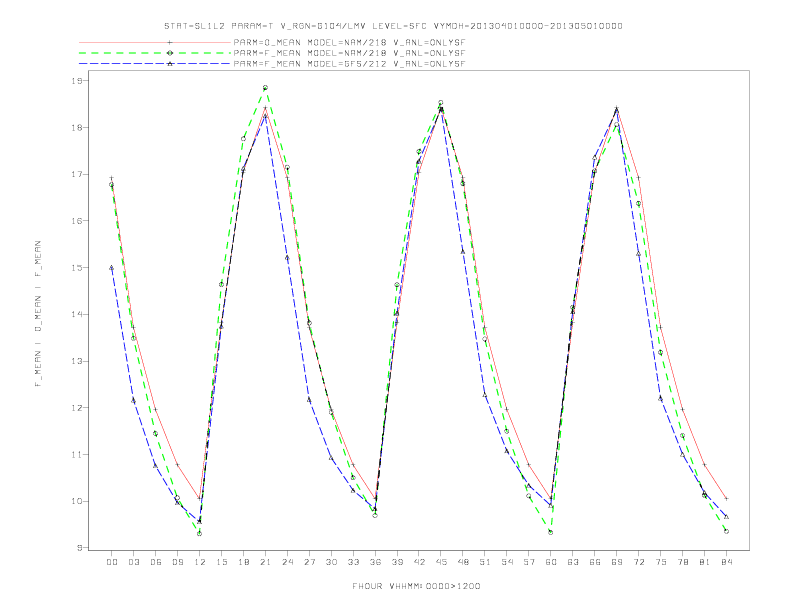The image size is (792, 612).
Task: Click the x-axis tick label 72
Action: 638,562
